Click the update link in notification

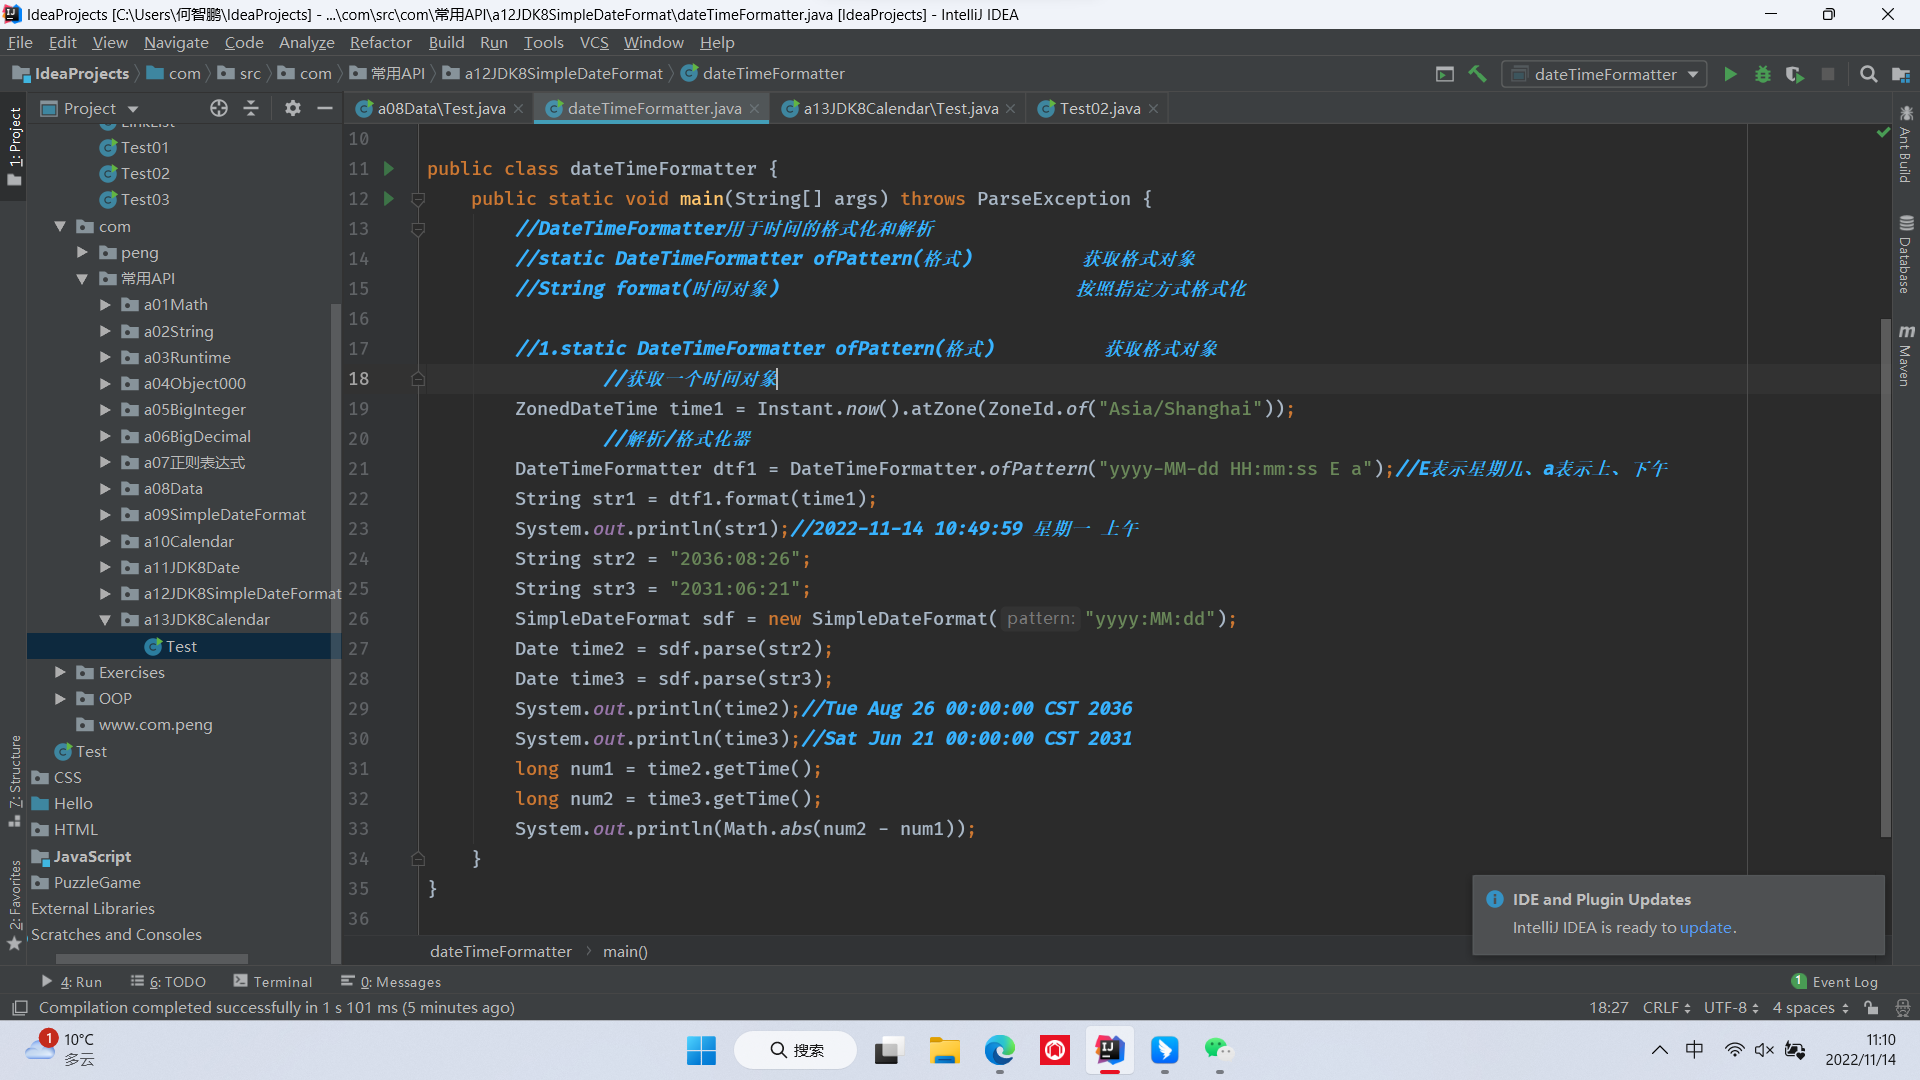(x=1705, y=928)
